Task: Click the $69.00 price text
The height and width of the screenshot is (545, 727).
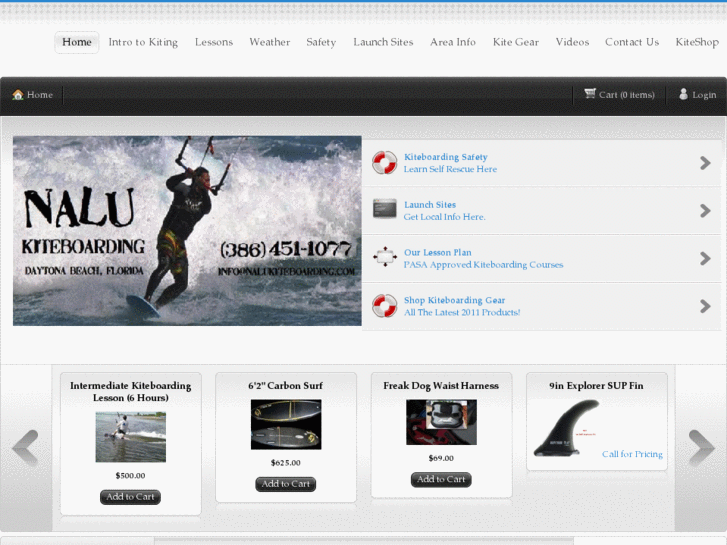Action: coord(441,458)
